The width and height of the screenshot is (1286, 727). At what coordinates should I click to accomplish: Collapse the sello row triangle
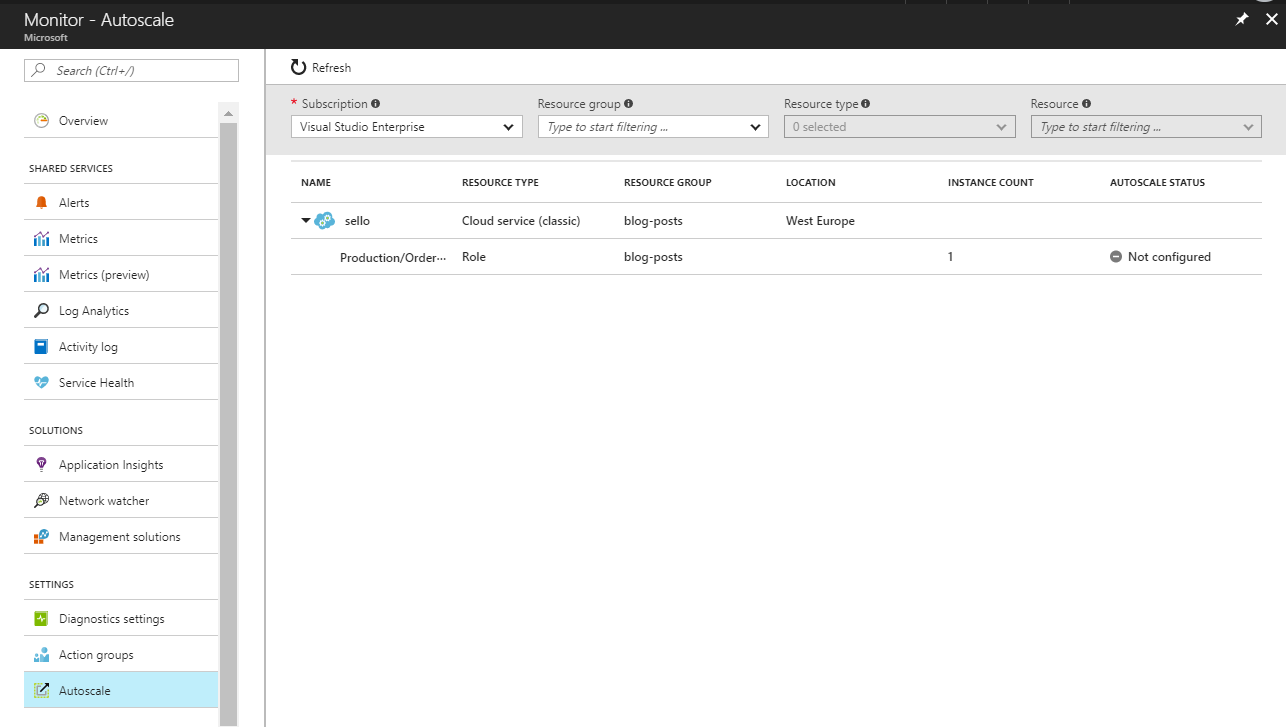pyautogui.click(x=306, y=221)
